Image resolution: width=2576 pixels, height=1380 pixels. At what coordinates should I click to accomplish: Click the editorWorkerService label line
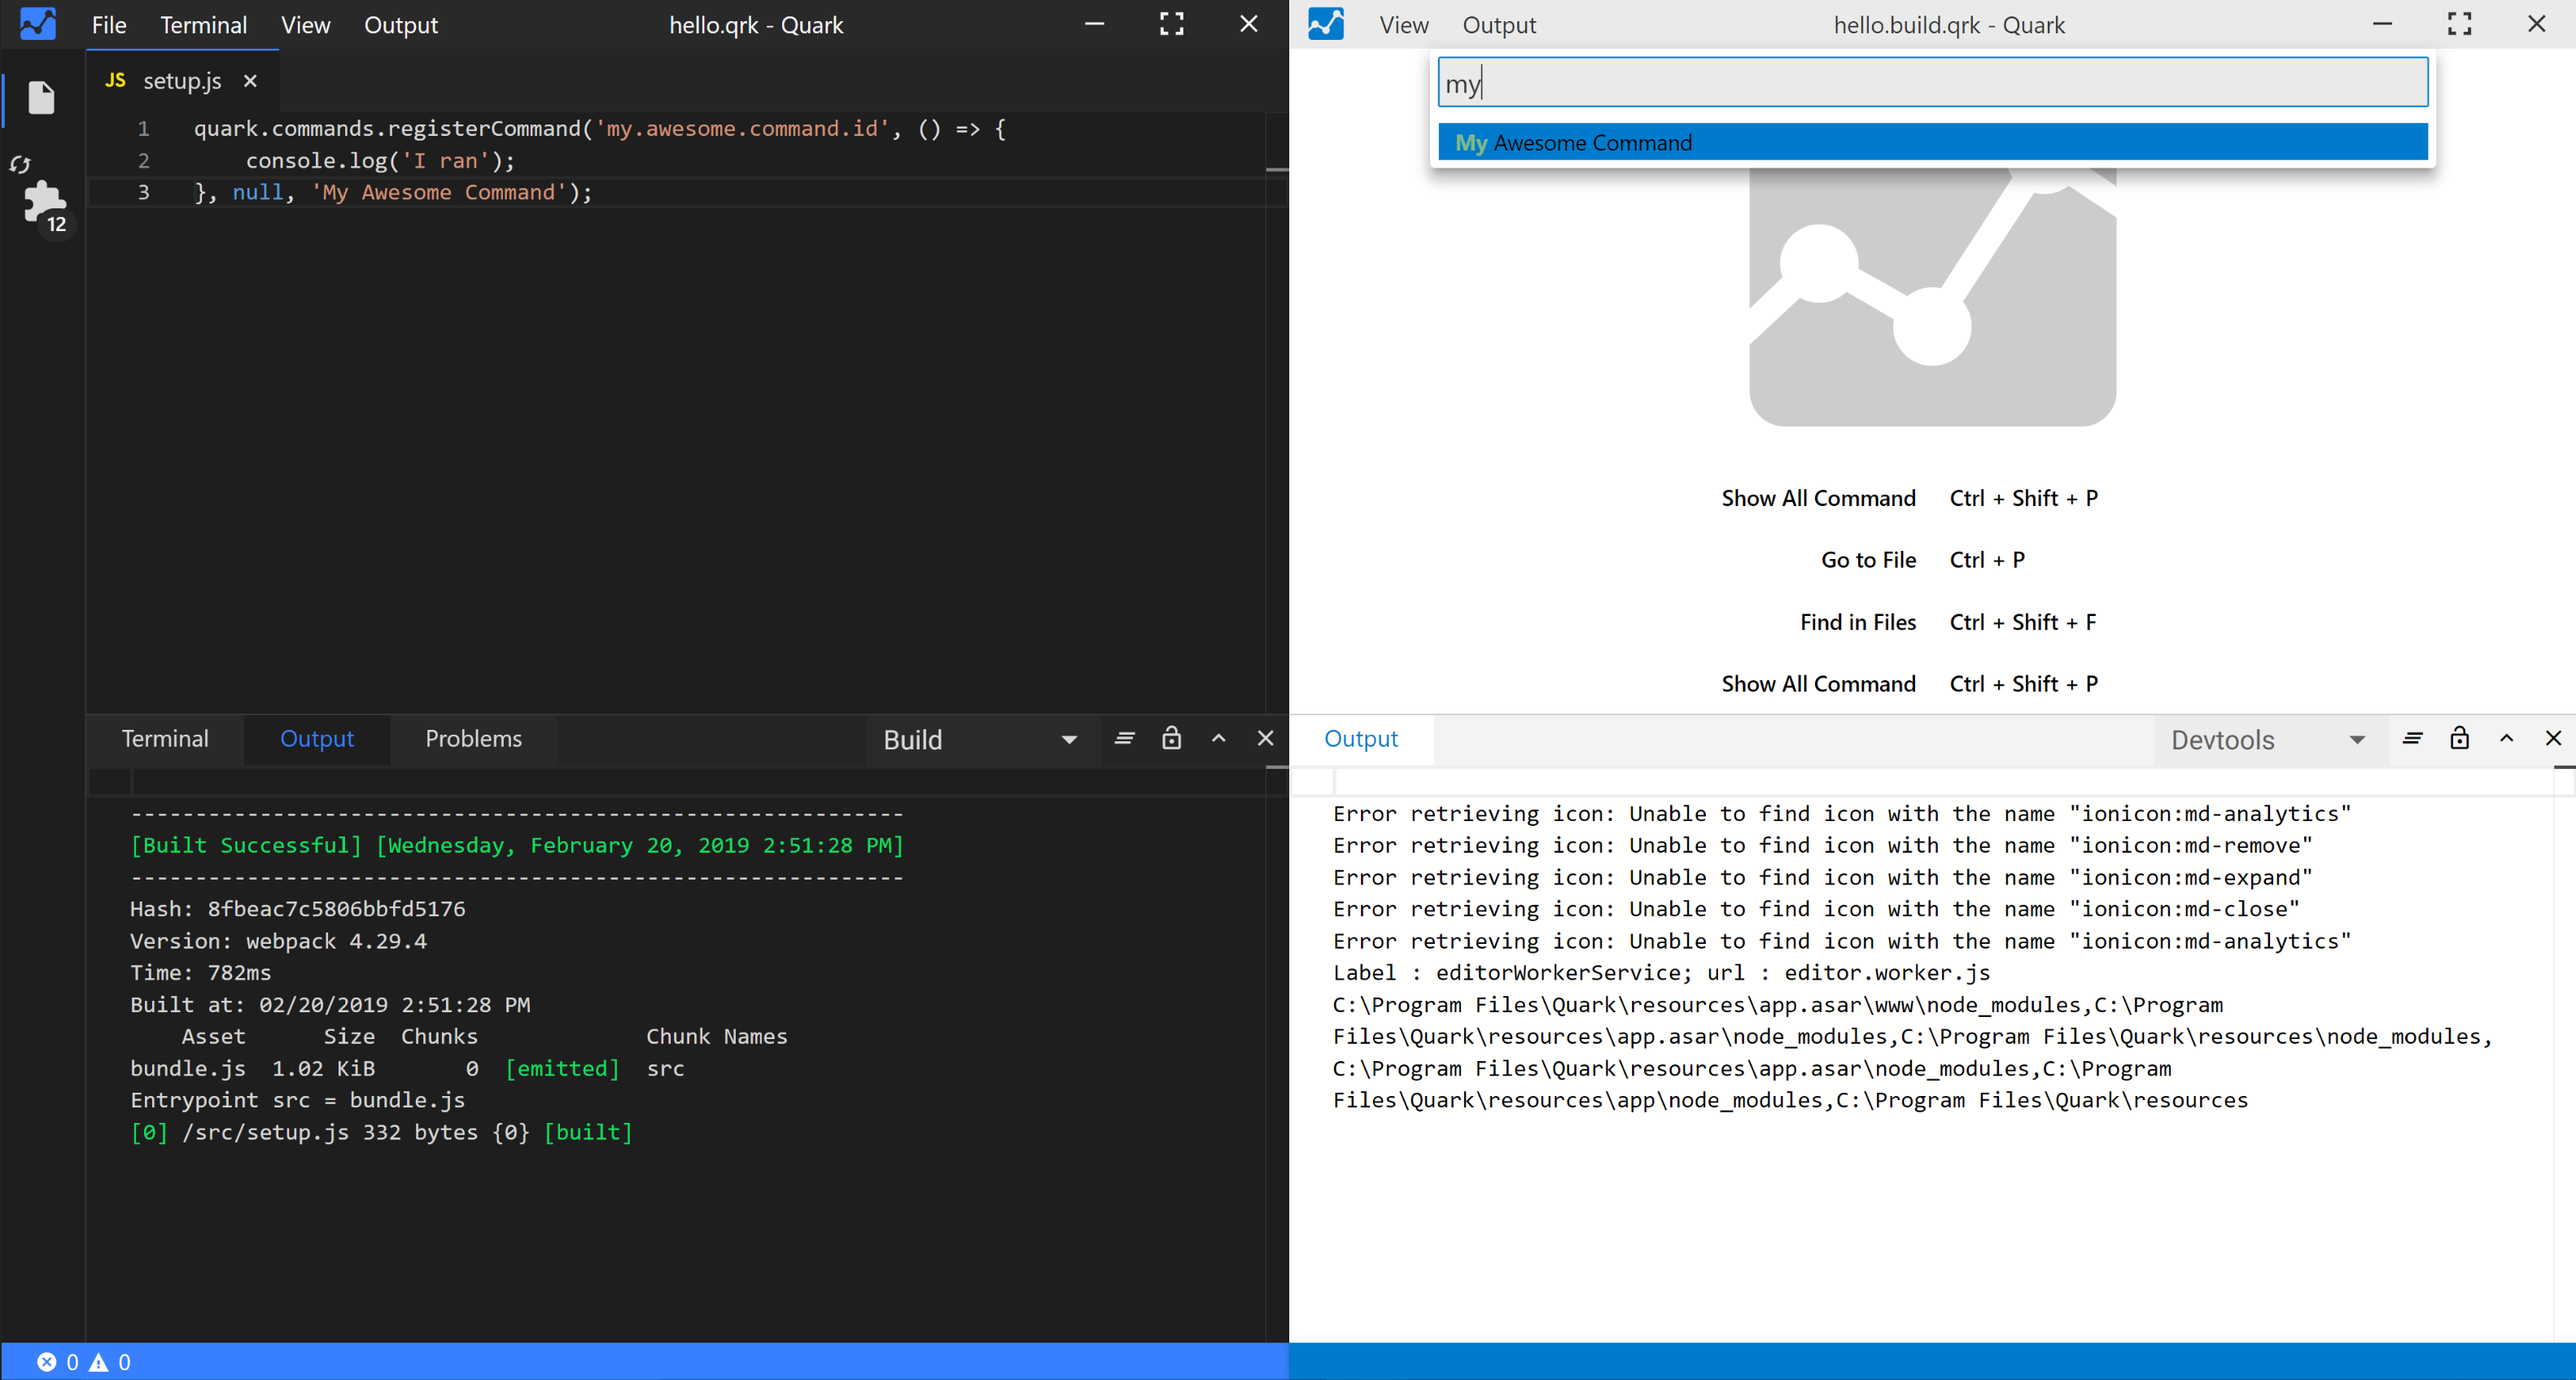point(1661,972)
